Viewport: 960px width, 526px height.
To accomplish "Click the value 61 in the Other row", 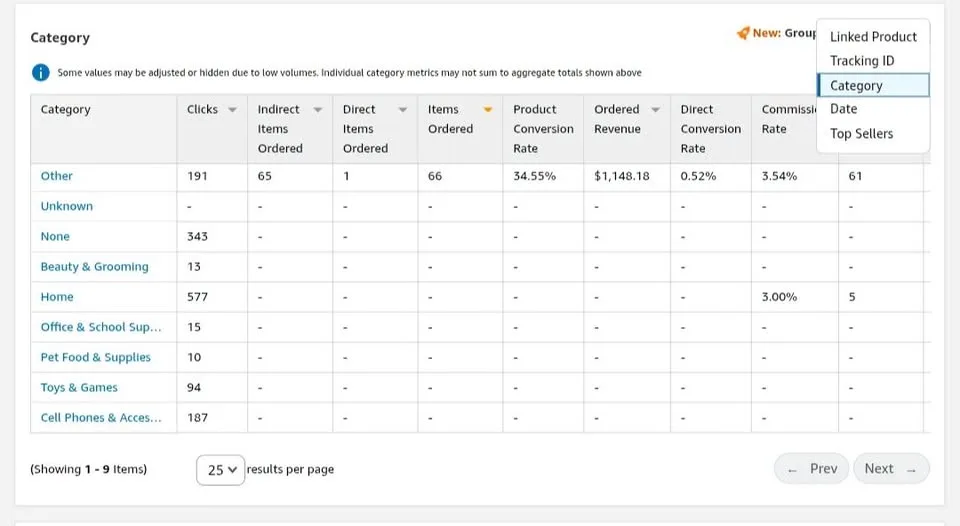I will tap(855, 176).
